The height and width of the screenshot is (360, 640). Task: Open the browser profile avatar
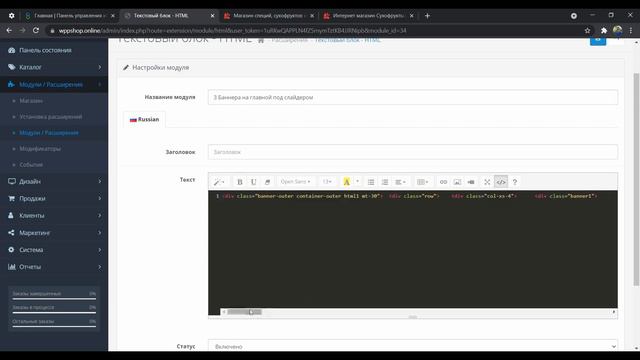point(618,30)
